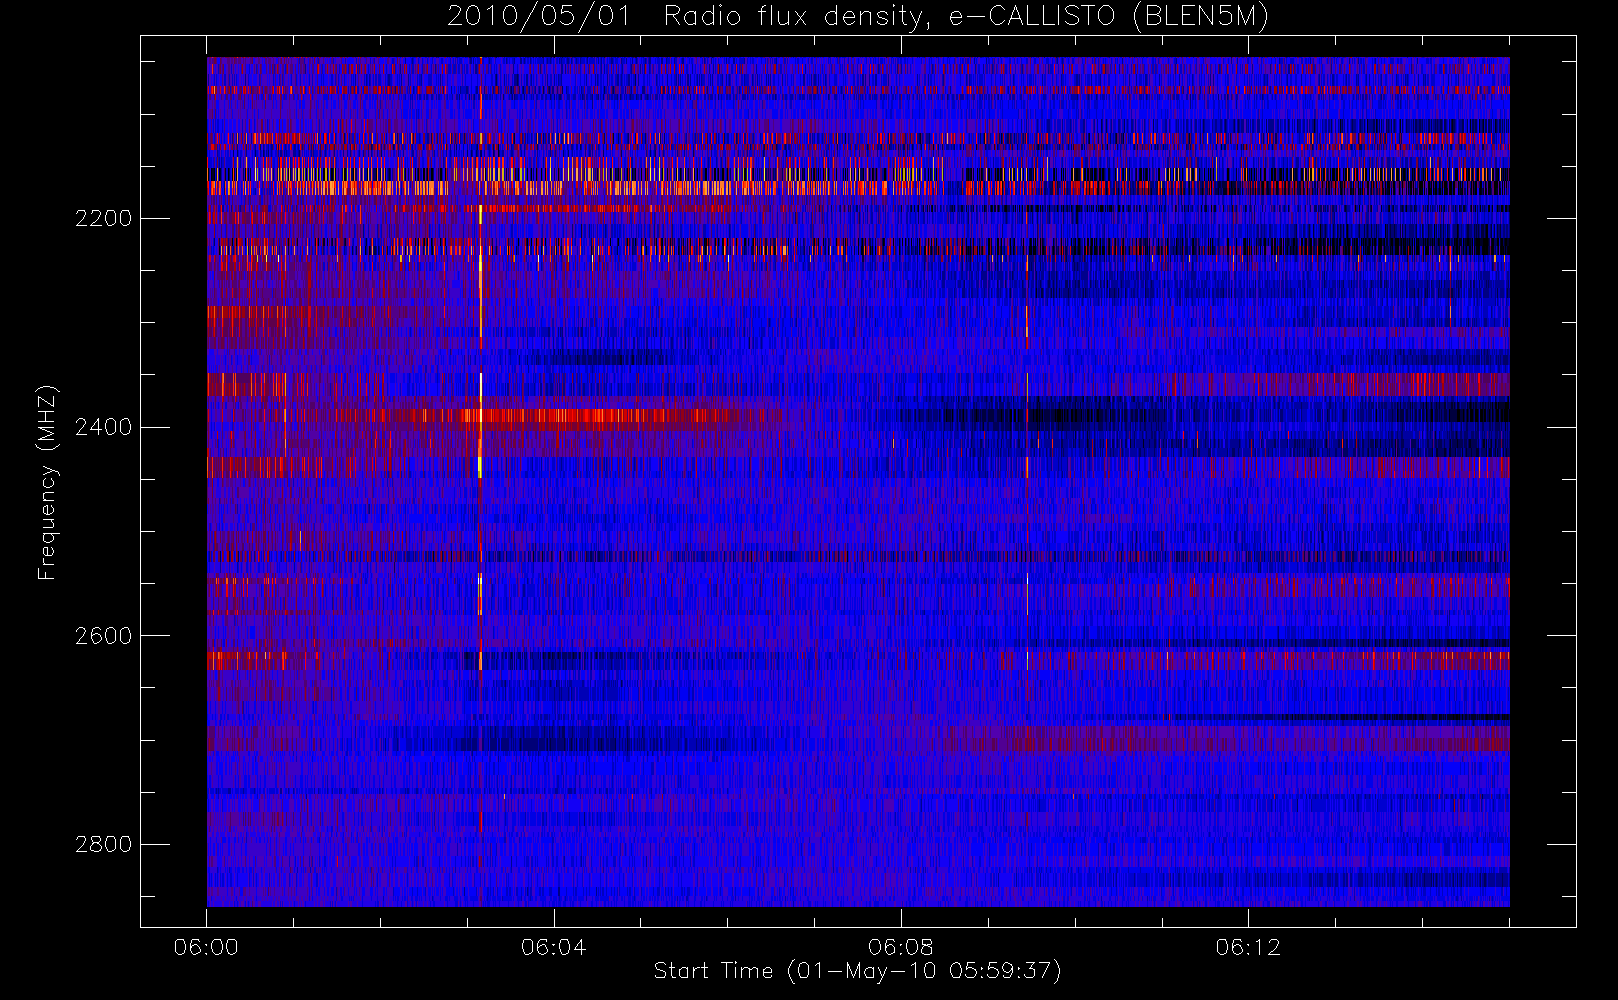Viewport: 1618px width, 1000px height.
Task: Select the 'Frequency (MHZ)' y-axis label
Action: click(47, 482)
